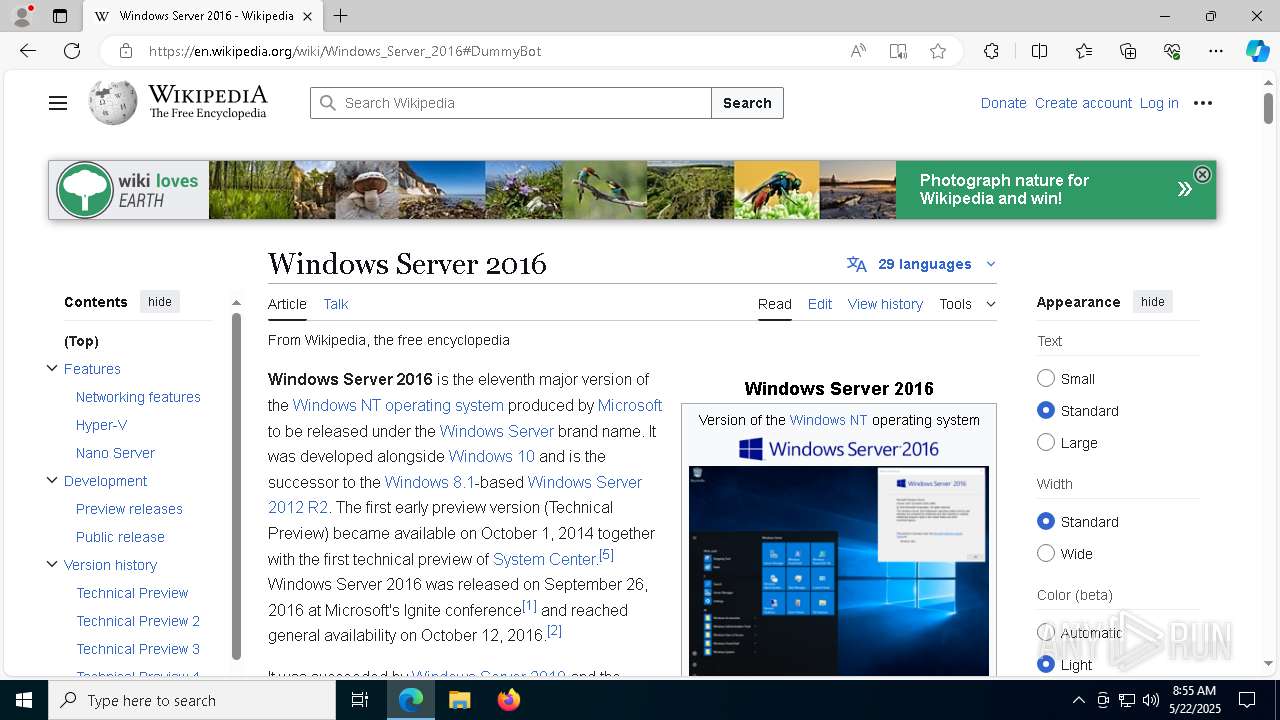Click the Windows taskbar search box
This screenshot has height=720, width=1280.
tap(192, 700)
